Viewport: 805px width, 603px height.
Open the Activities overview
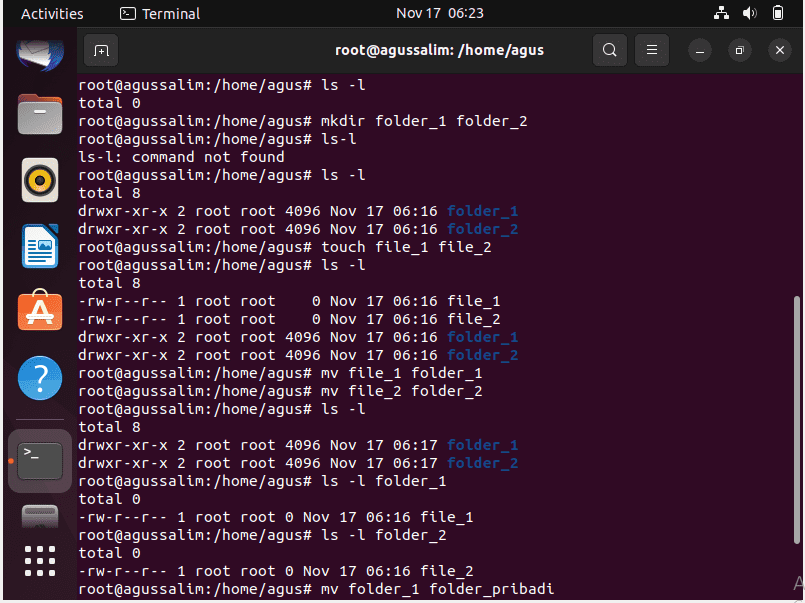pyautogui.click(x=52, y=14)
